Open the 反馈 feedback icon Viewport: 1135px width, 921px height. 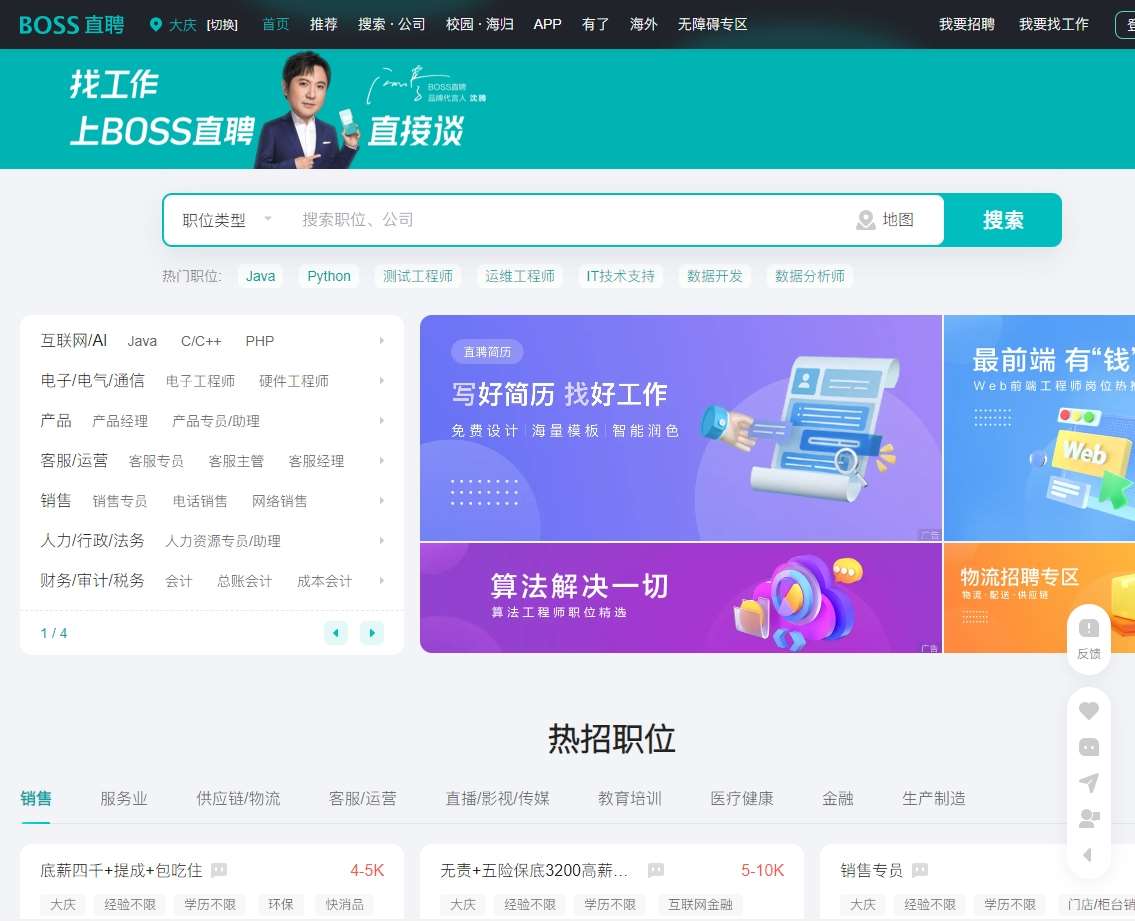click(1089, 637)
